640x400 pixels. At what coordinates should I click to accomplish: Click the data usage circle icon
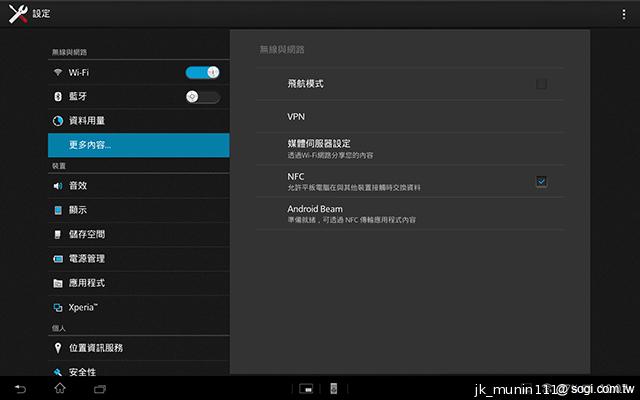pyautogui.click(x=58, y=121)
